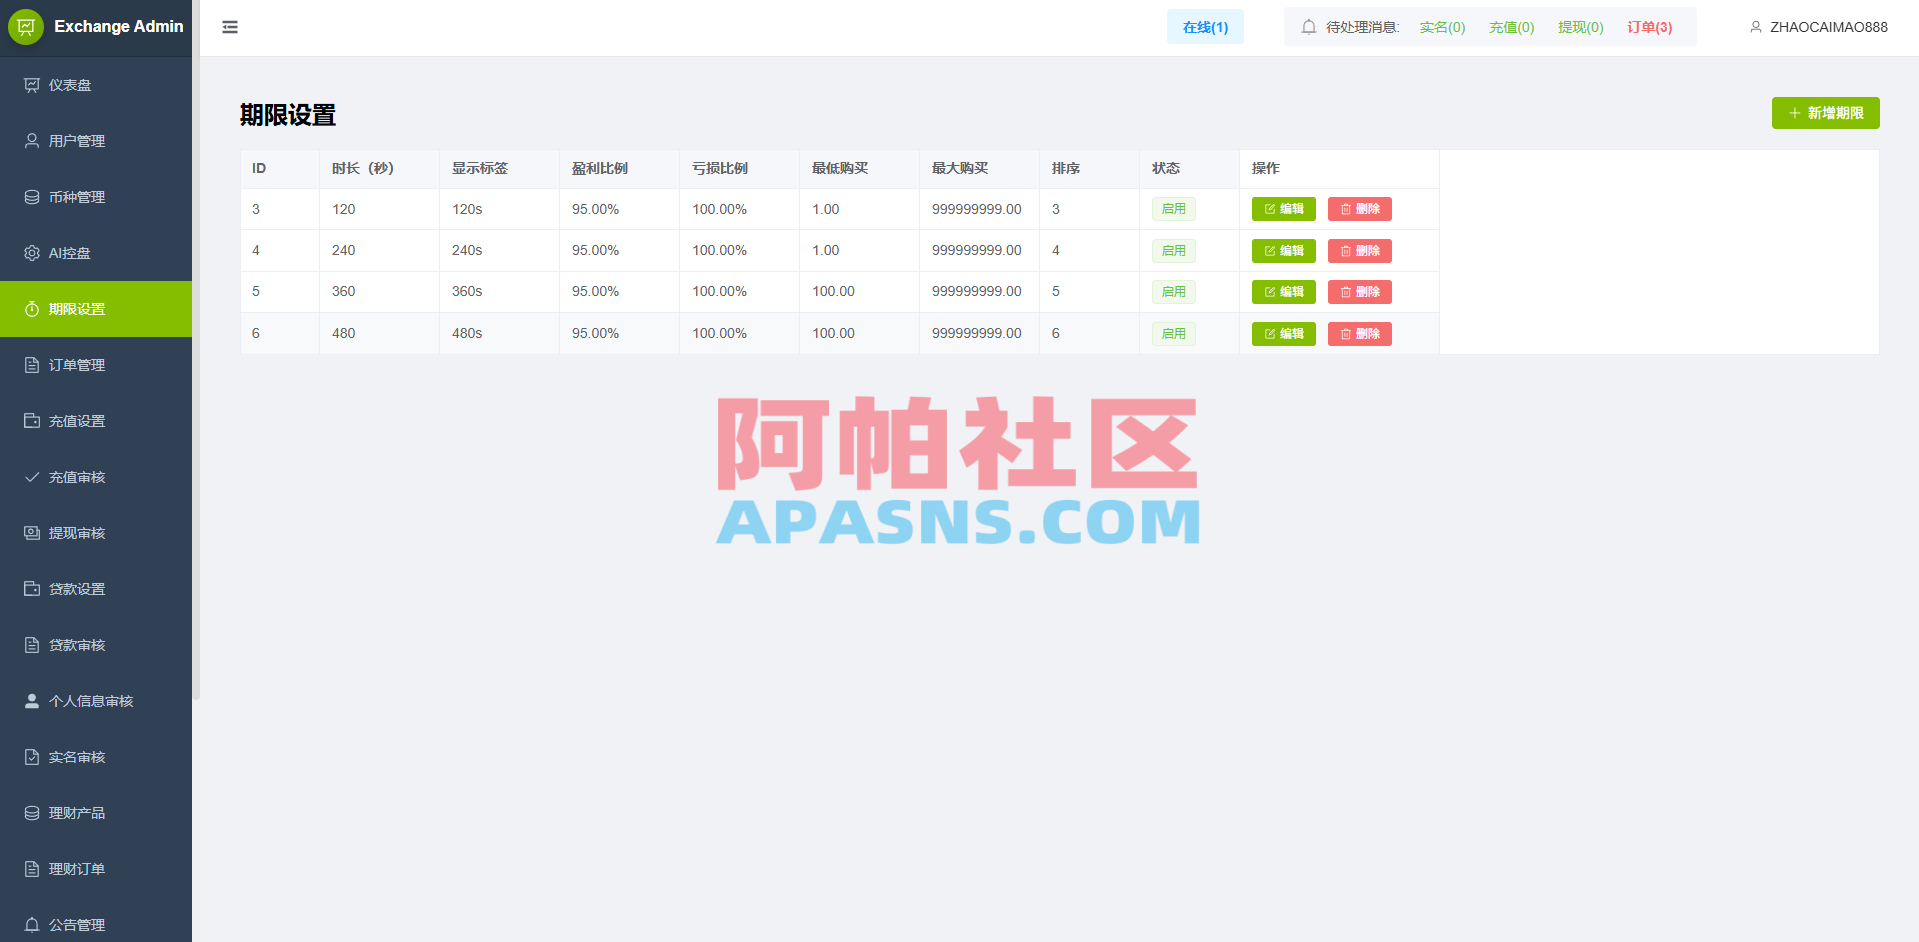Viewport: 1919px width, 942px height.
Task: Open 公告管理 menu item
Action: tap(96, 922)
